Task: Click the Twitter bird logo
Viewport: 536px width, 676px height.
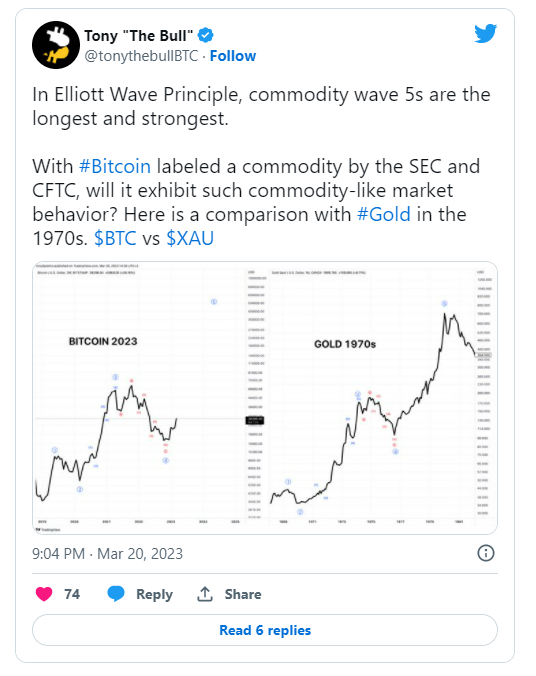Action: (486, 34)
